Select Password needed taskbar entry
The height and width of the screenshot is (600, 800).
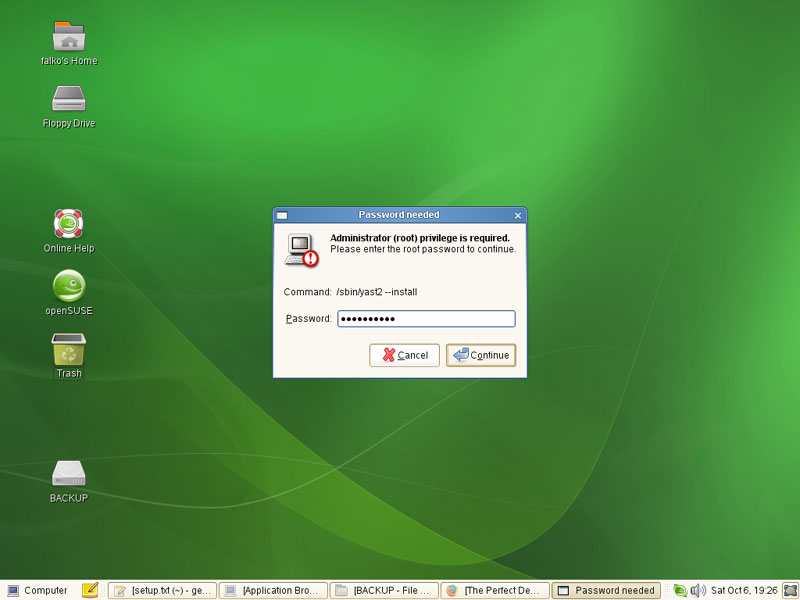606,590
